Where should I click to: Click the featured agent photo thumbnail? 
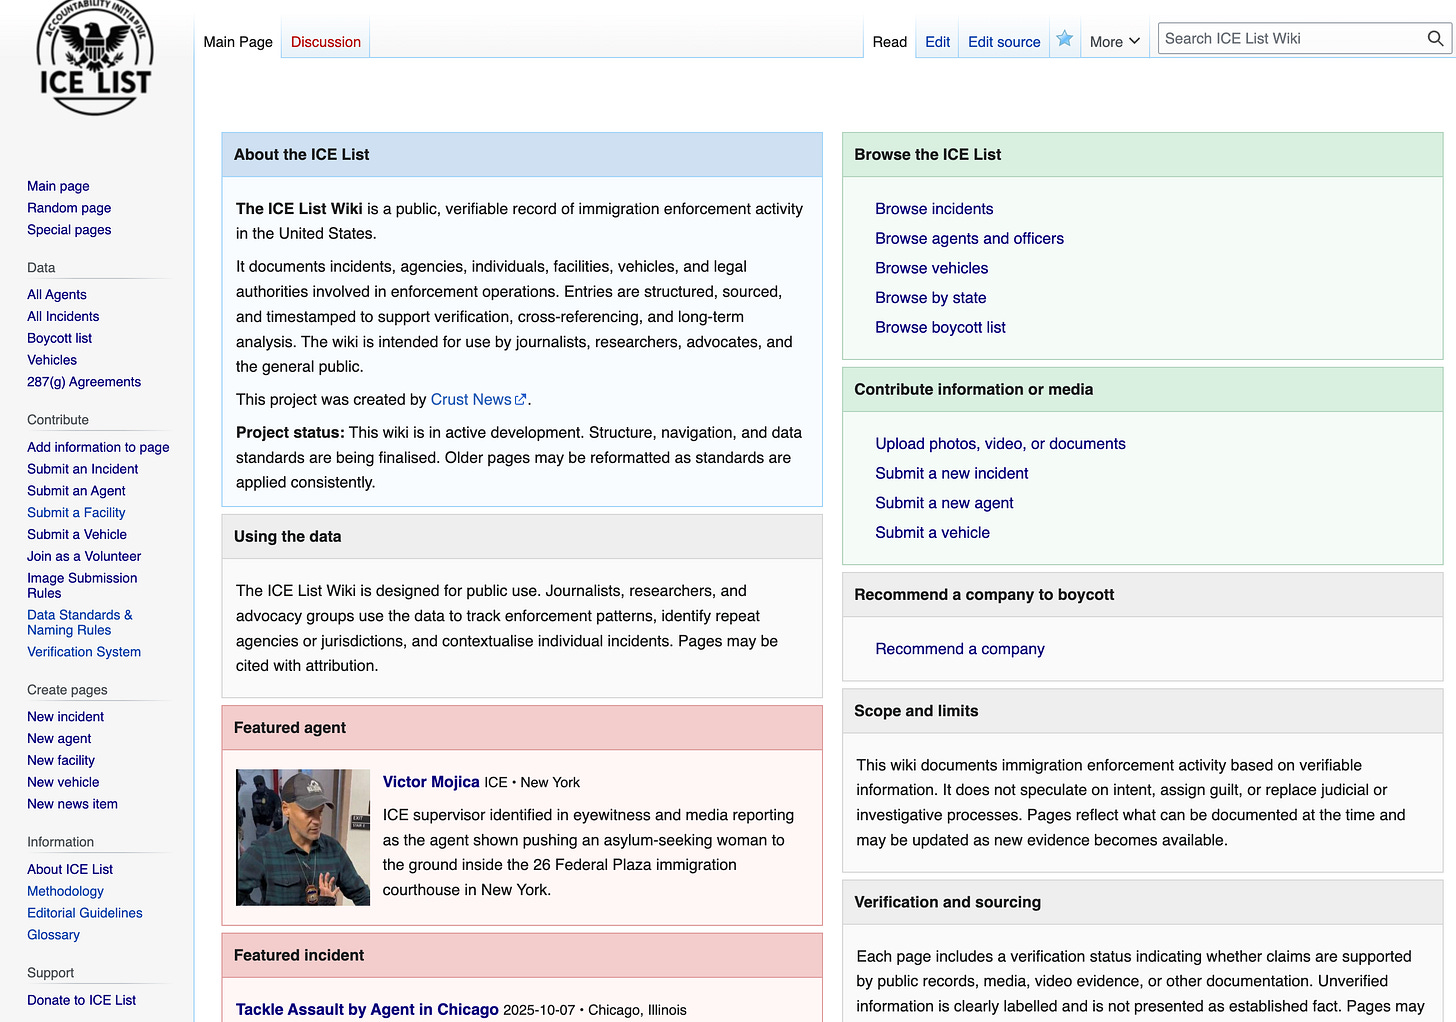(303, 837)
